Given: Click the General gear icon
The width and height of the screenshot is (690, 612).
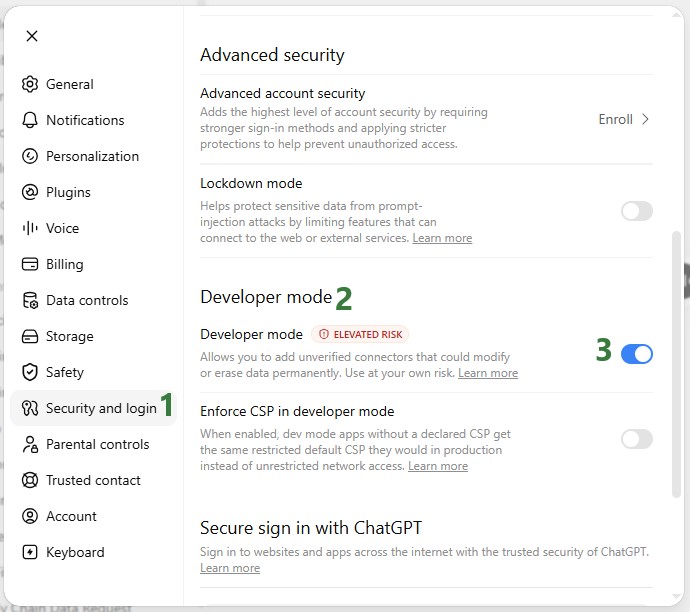Looking at the screenshot, I should (x=30, y=84).
